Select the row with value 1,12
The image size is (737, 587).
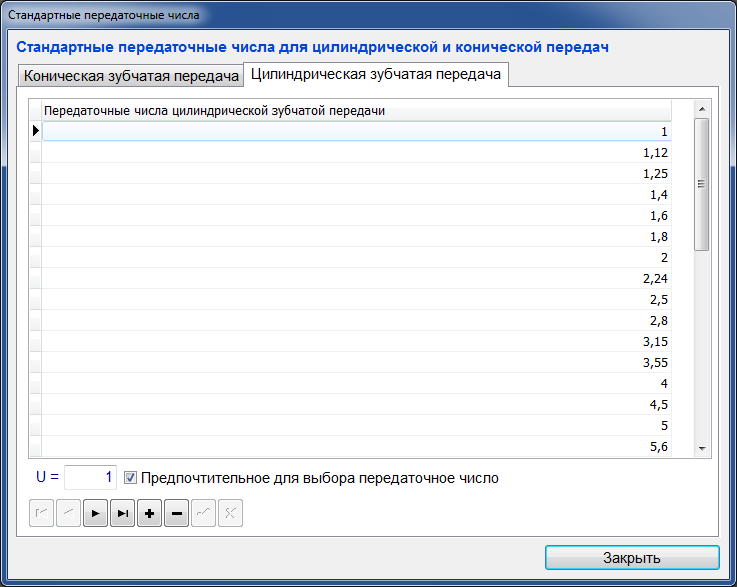pyautogui.click(x=356, y=152)
